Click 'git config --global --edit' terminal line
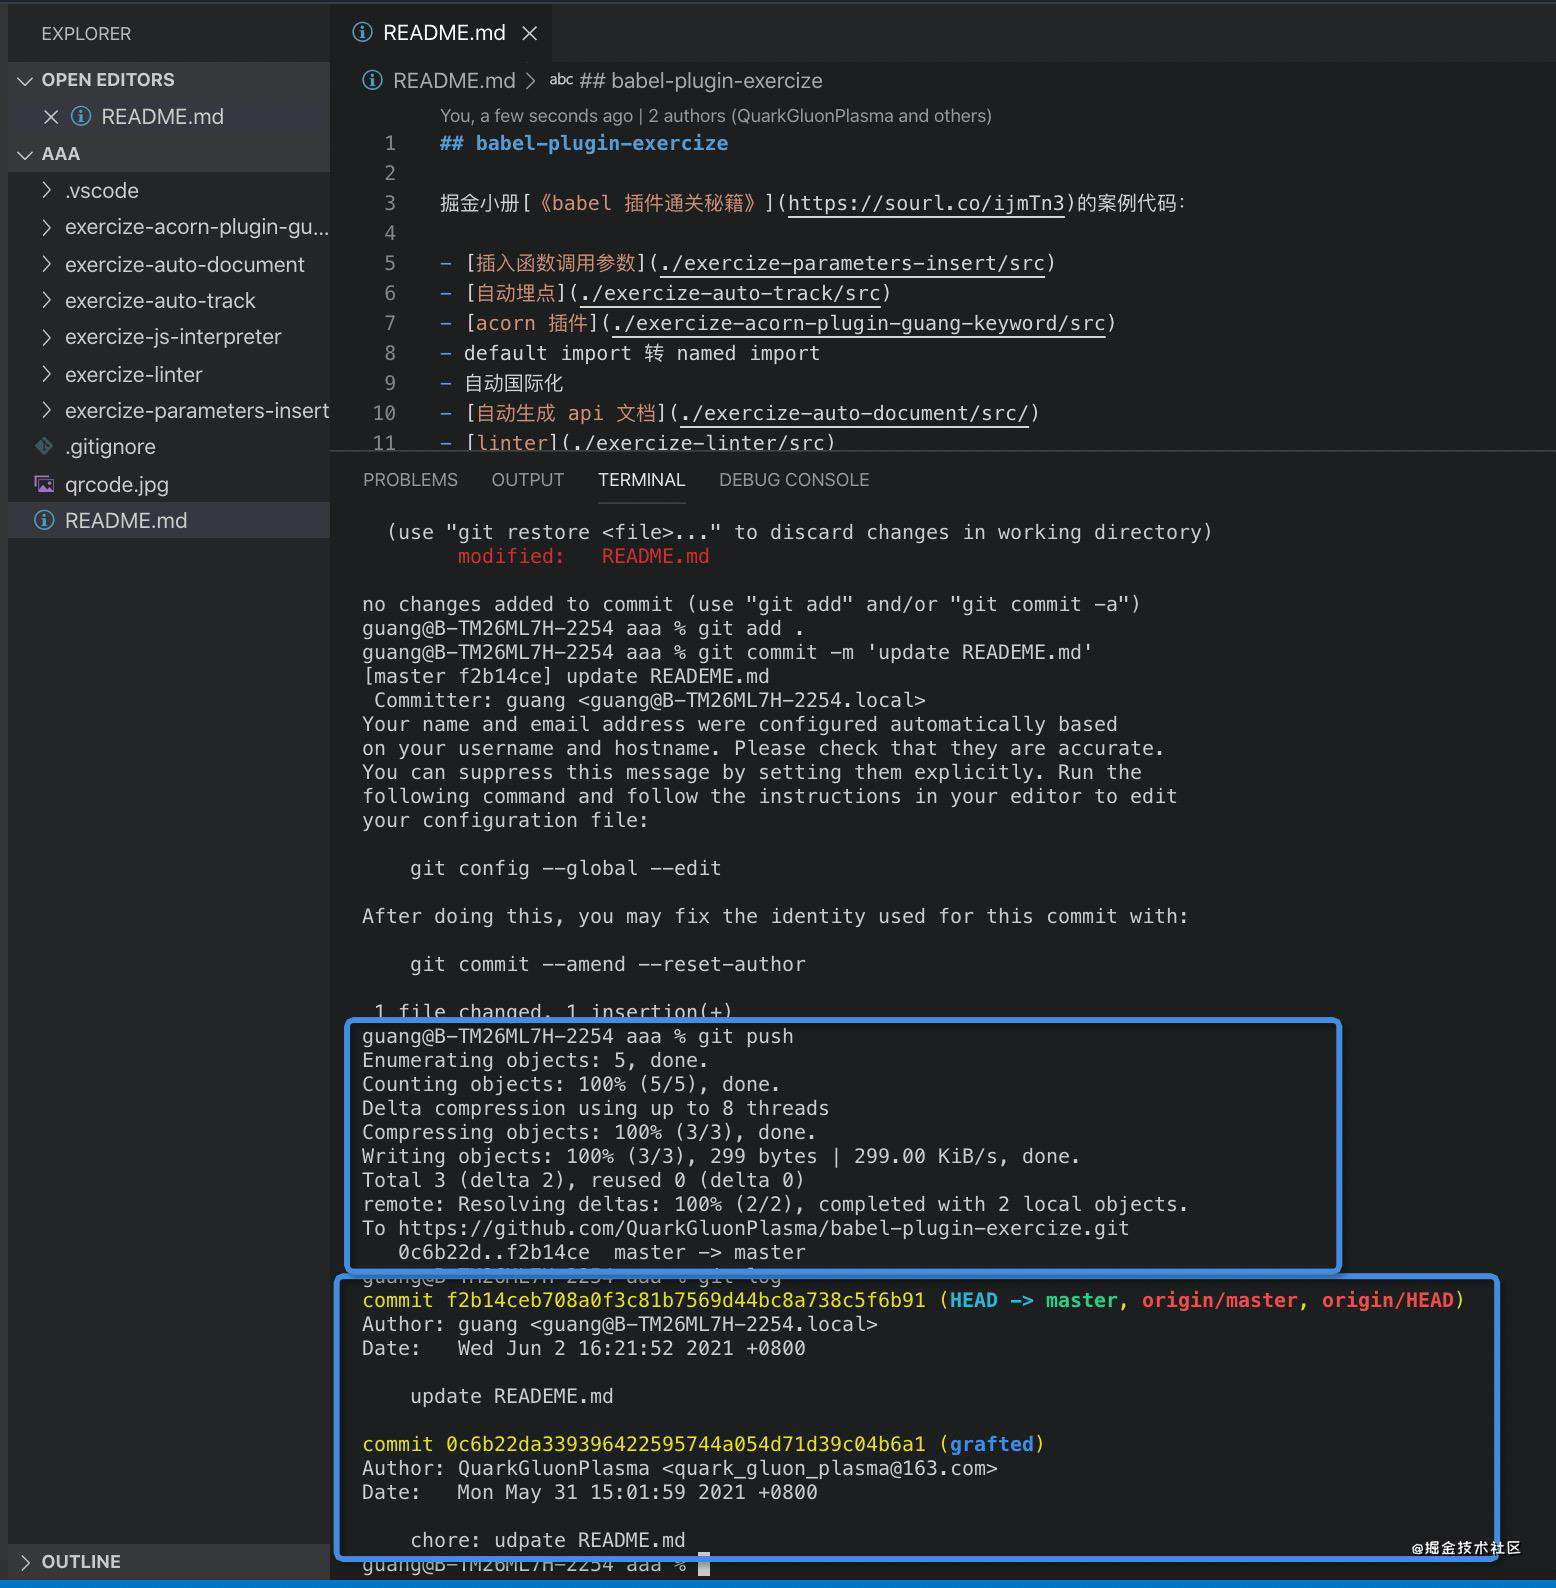Image resolution: width=1556 pixels, height=1588 pixels. (x=566, y=868)
